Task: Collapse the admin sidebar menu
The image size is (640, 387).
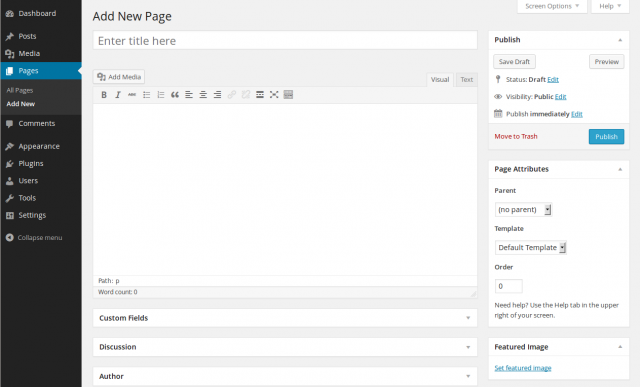Action: 34,238
